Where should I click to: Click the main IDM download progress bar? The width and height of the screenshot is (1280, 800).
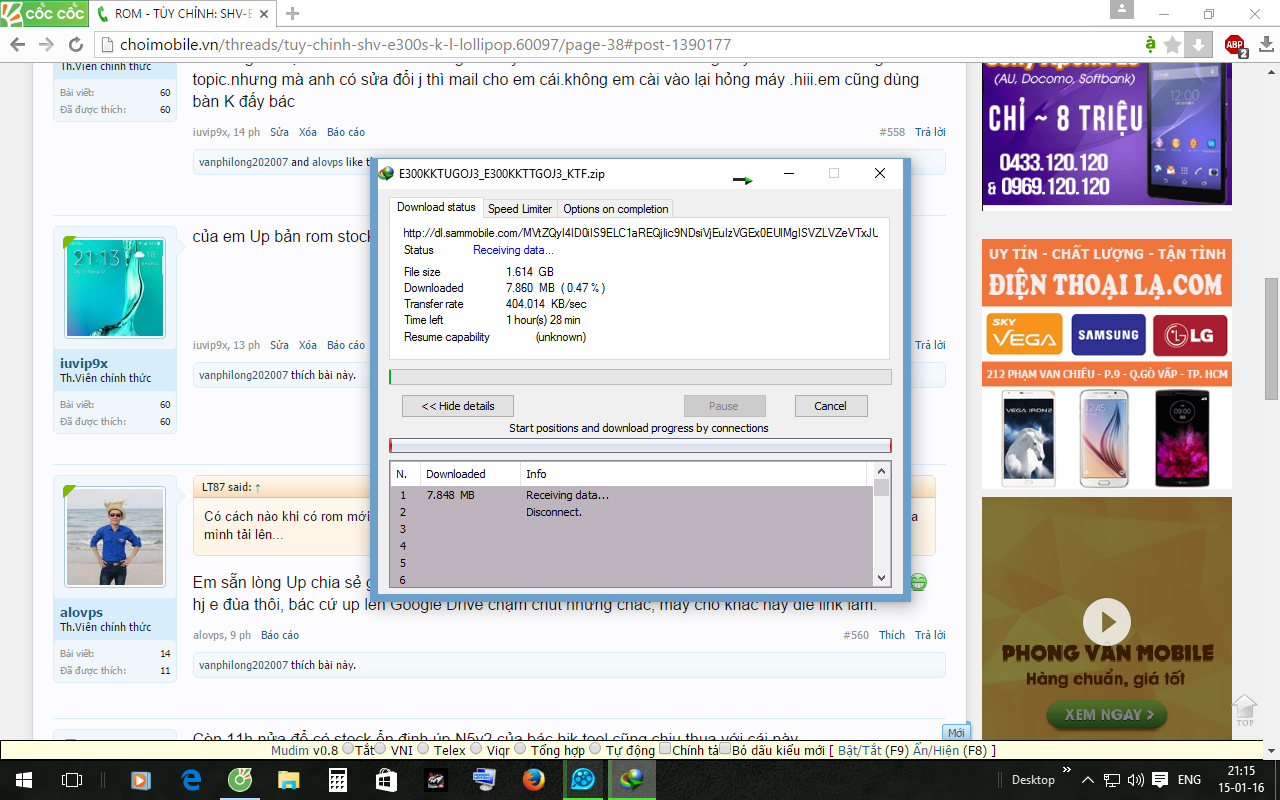click(x=640, y=377)
